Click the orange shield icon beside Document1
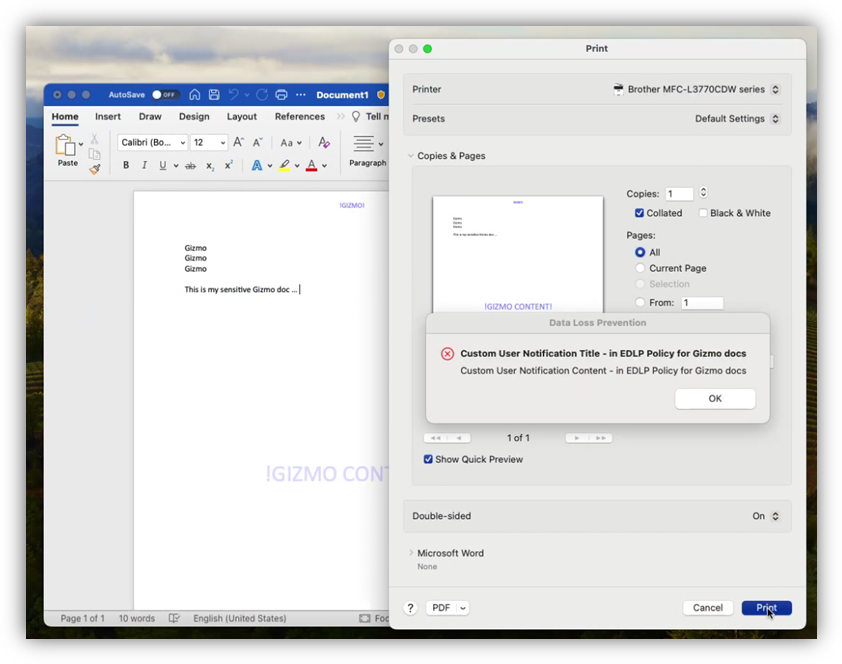 (x=381, y=94)
